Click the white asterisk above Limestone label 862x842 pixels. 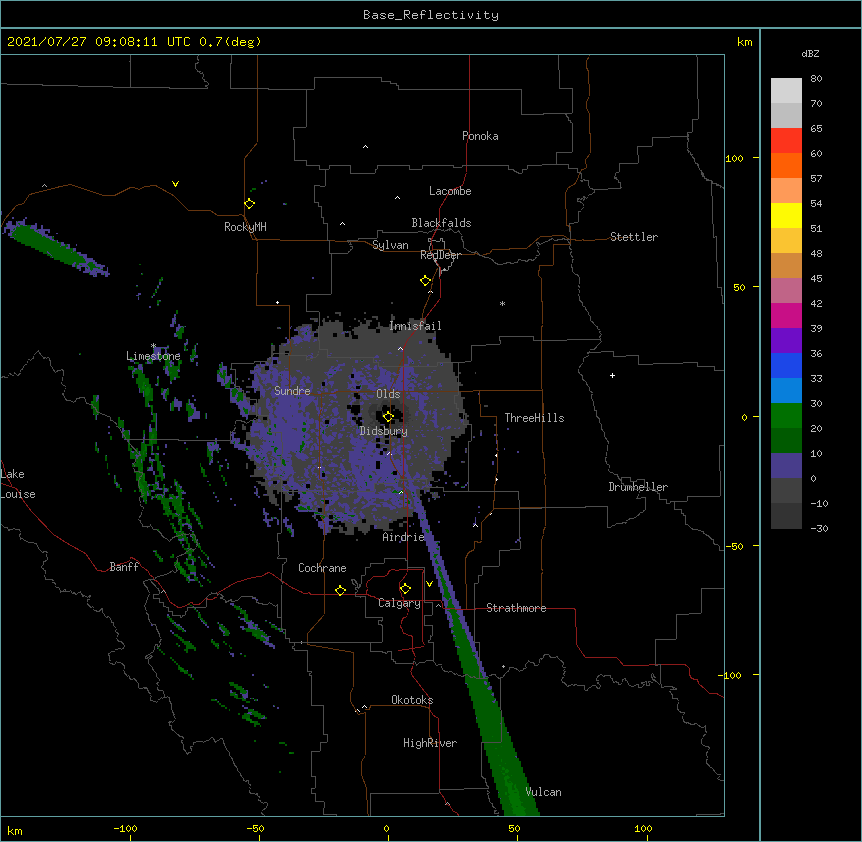click(154, 346)
